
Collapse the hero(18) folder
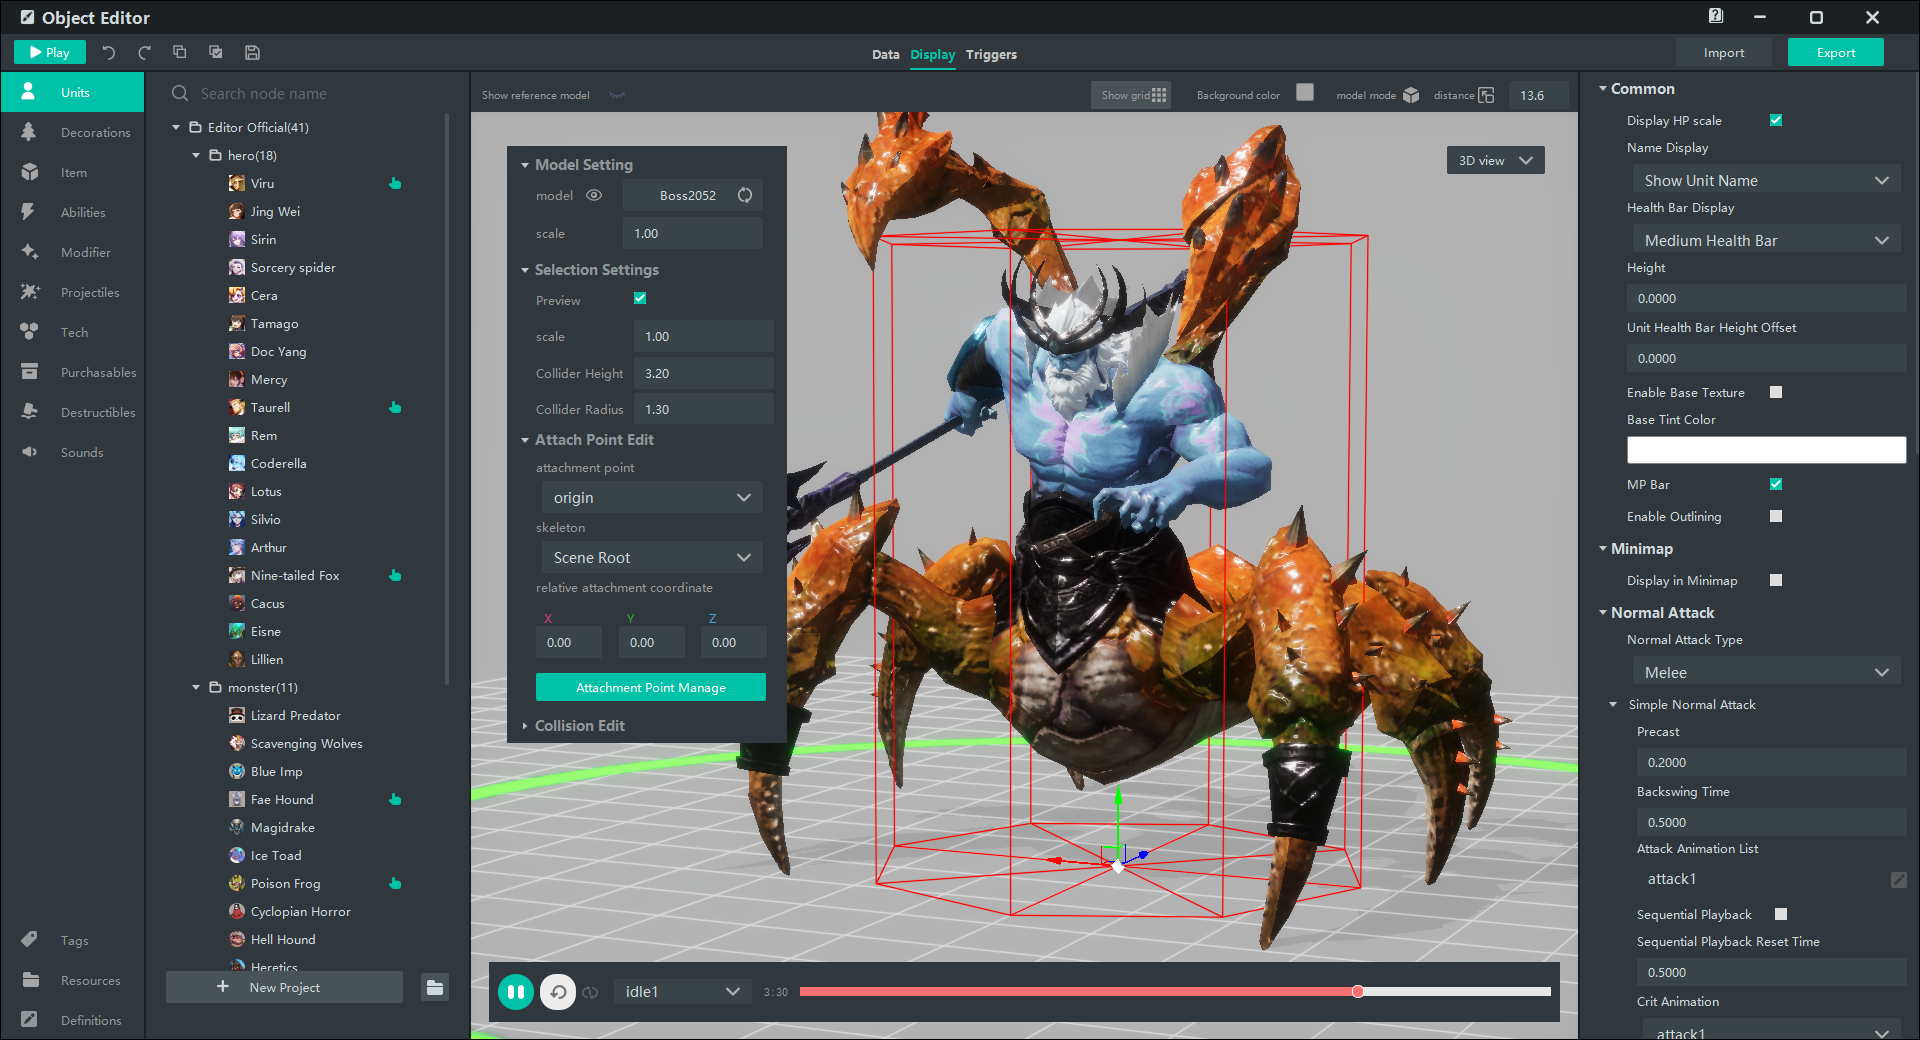click(x=196, y=155)
